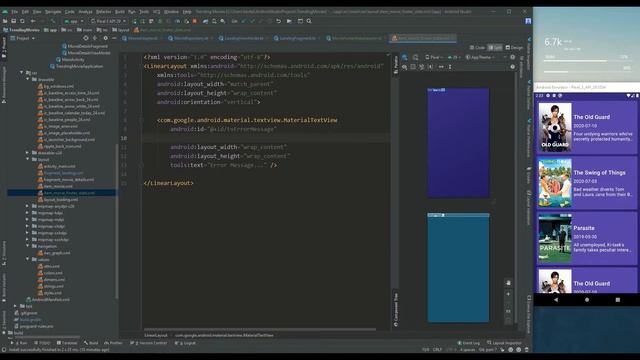Adjust the upper slider below 6.7k overlay
Screen dimensions: 640x360
tap(587, 61)
